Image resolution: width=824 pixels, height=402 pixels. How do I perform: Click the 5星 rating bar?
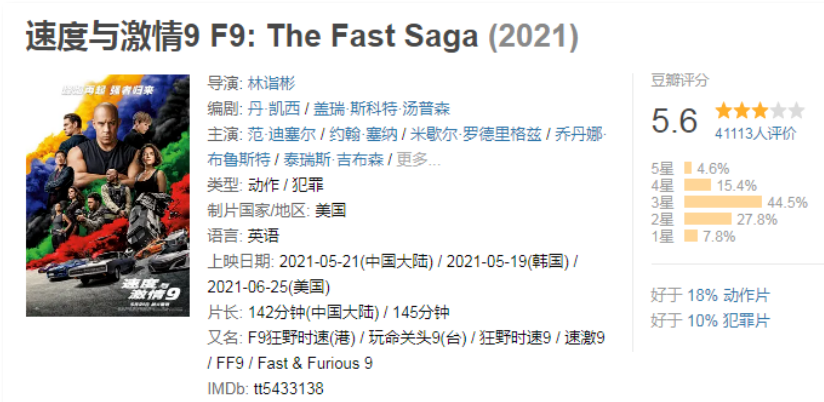point(687,168)
